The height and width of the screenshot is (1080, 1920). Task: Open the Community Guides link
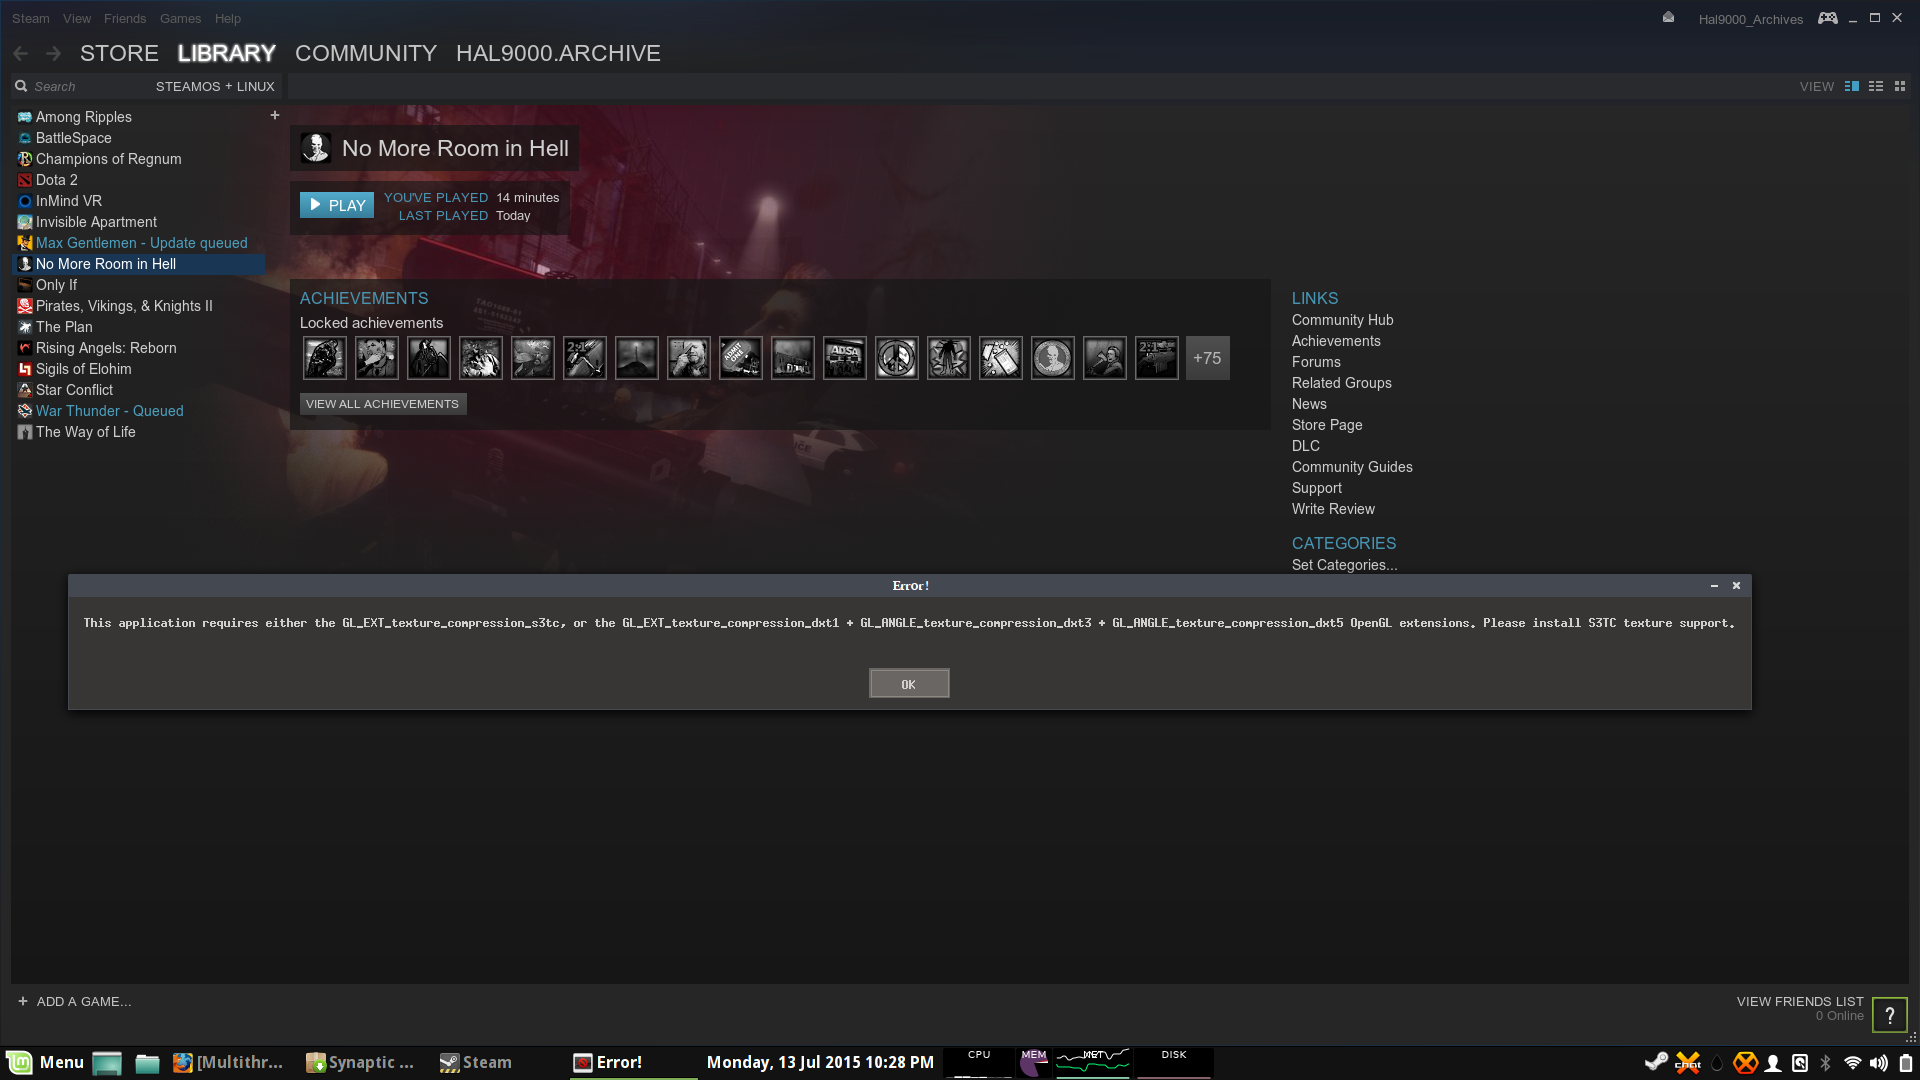(1352, 467)
